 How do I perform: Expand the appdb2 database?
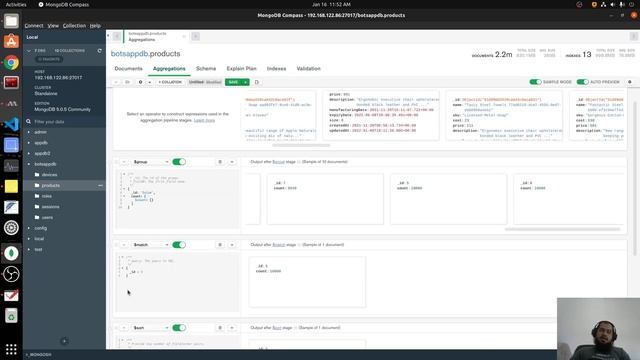[29, 153]
